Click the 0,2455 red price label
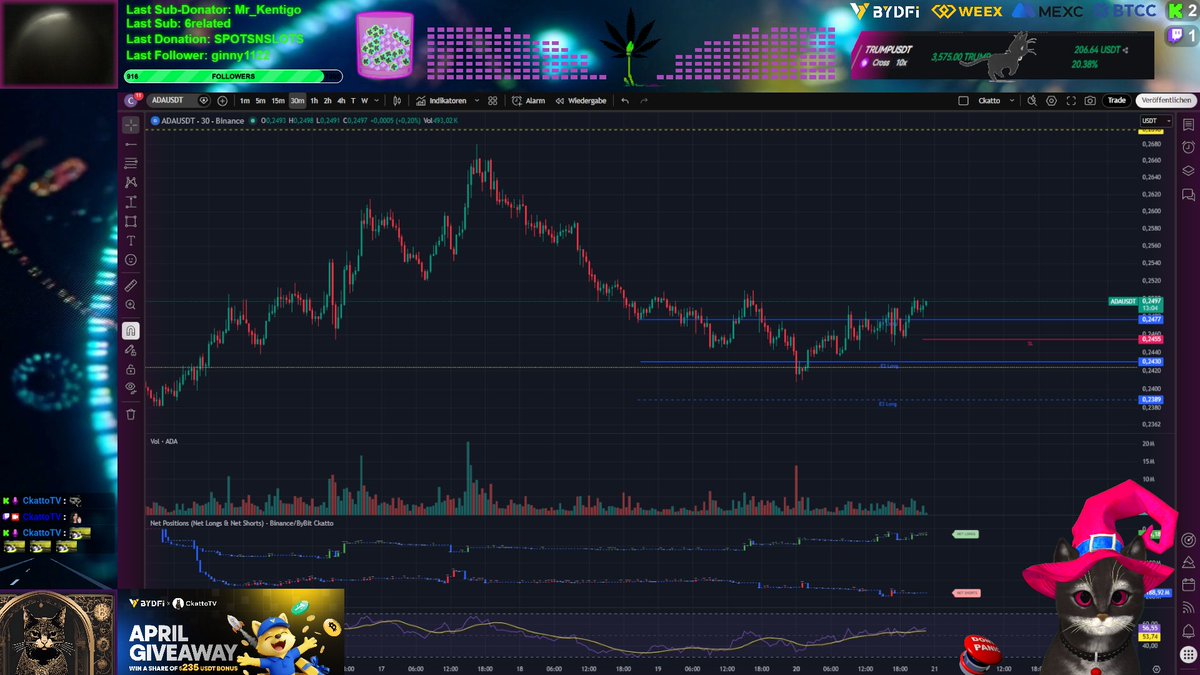 (1150, 340)
